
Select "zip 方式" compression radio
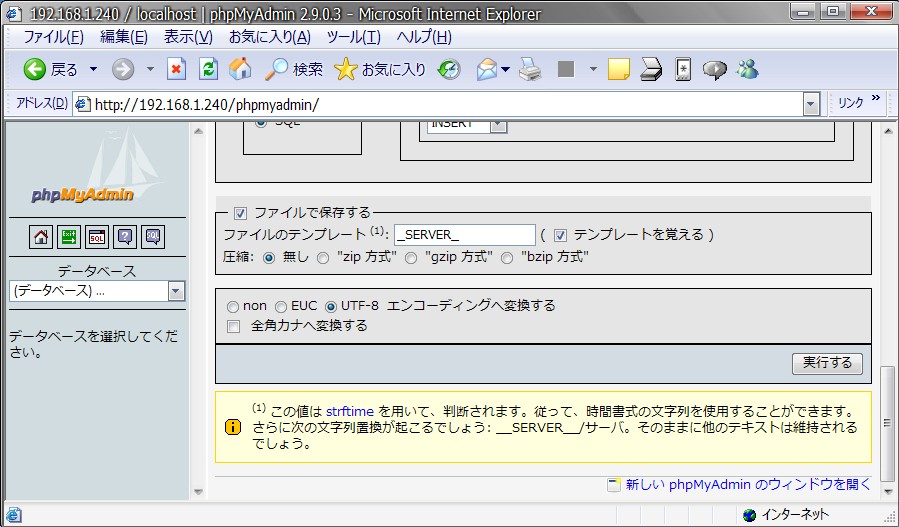pyautogui.click(x=323, y=258)
